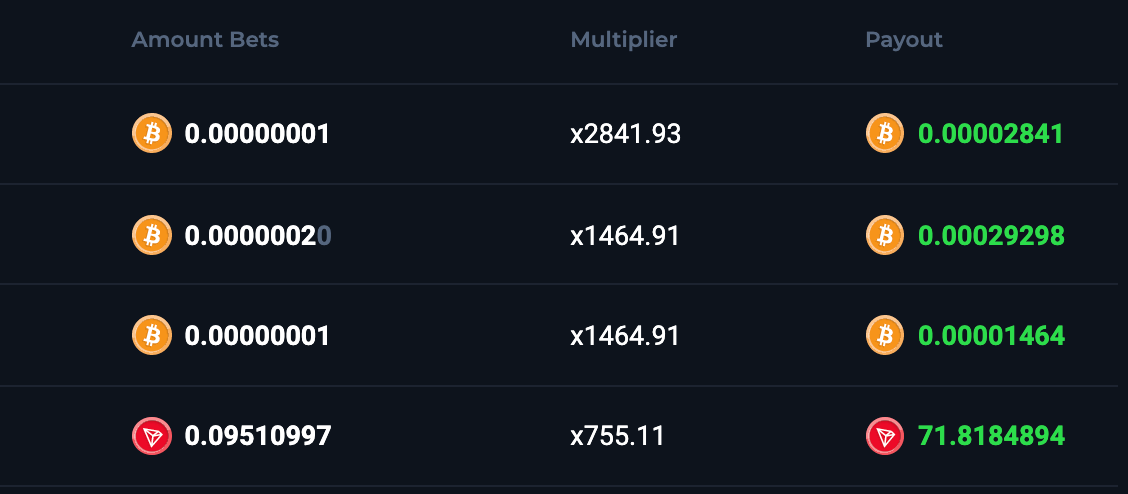Click the green payout 0.00001464

coord(990,336)
